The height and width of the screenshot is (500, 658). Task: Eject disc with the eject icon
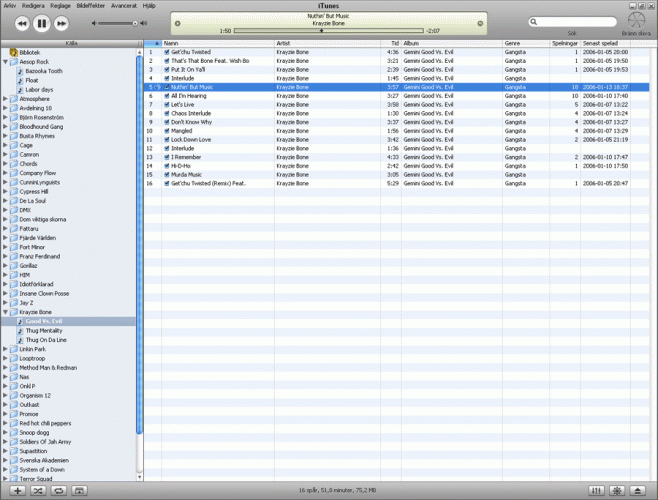click(x=638, y=490)
